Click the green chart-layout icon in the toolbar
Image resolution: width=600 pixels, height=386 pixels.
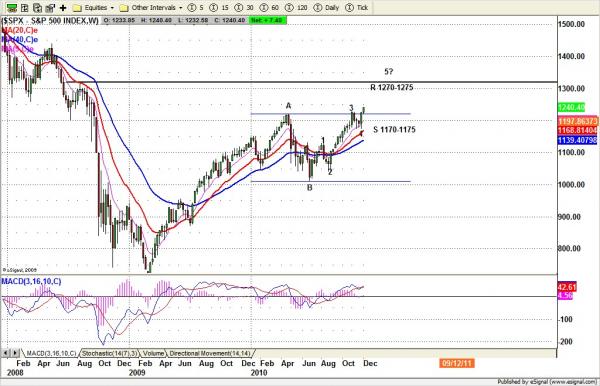click(x=12, y=7)
